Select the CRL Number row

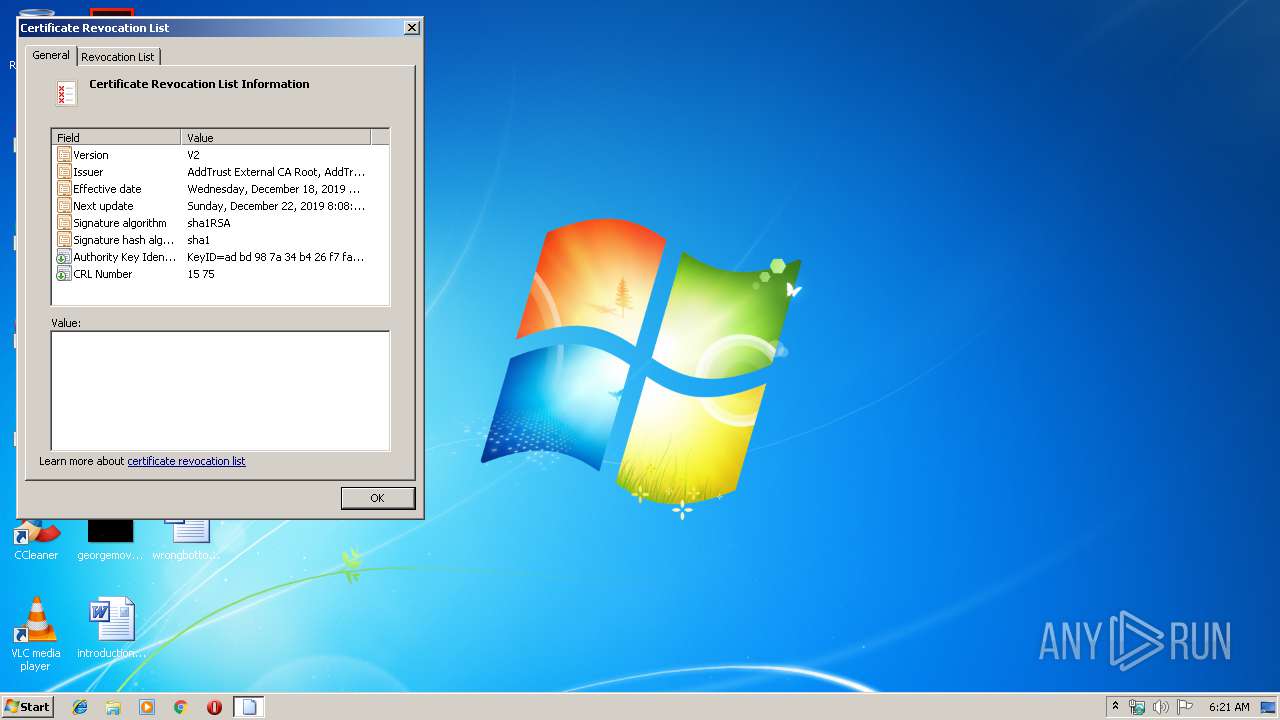(220, 274)
